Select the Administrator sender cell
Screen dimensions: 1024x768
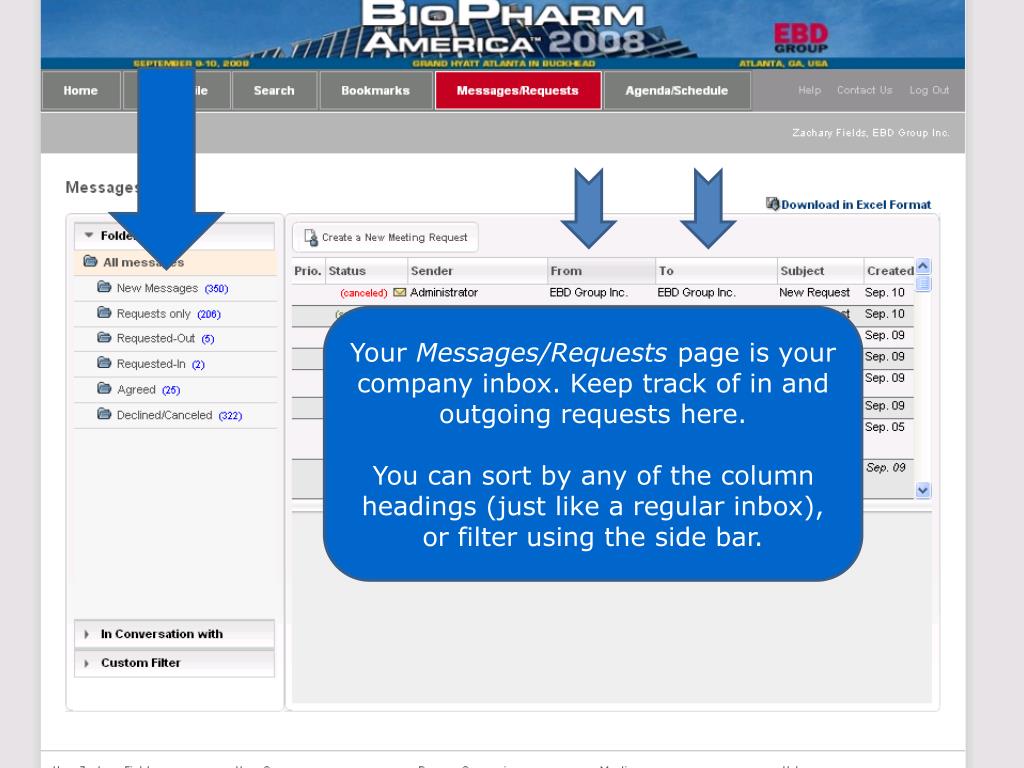pos(444,293)
